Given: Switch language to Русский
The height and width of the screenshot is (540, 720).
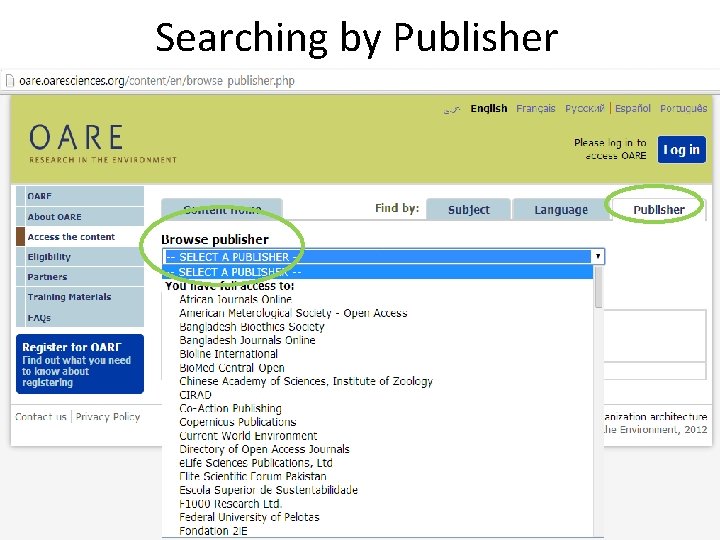Looking at the screenshot, I should pyautogui.click(x=584, y=108).
